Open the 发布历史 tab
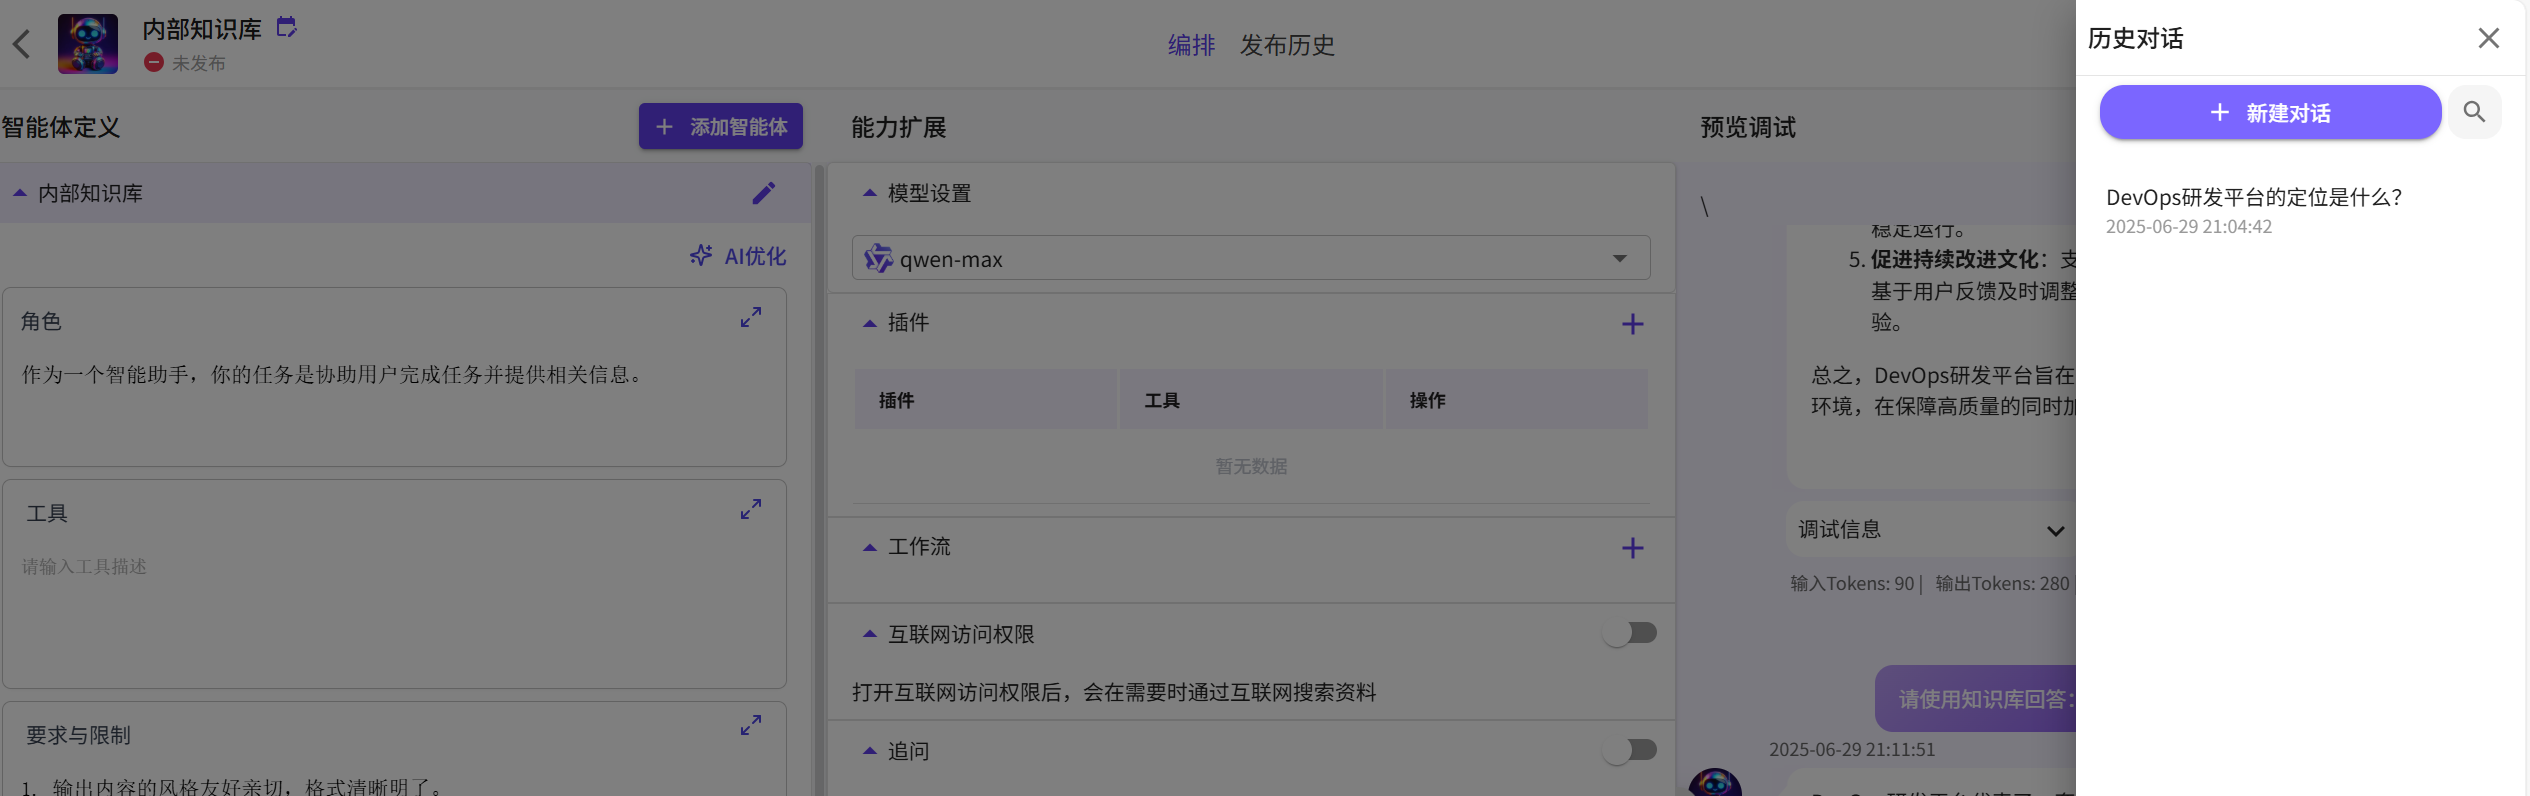The height and width of the screenshot is (796, 2530). [1287, 45]
